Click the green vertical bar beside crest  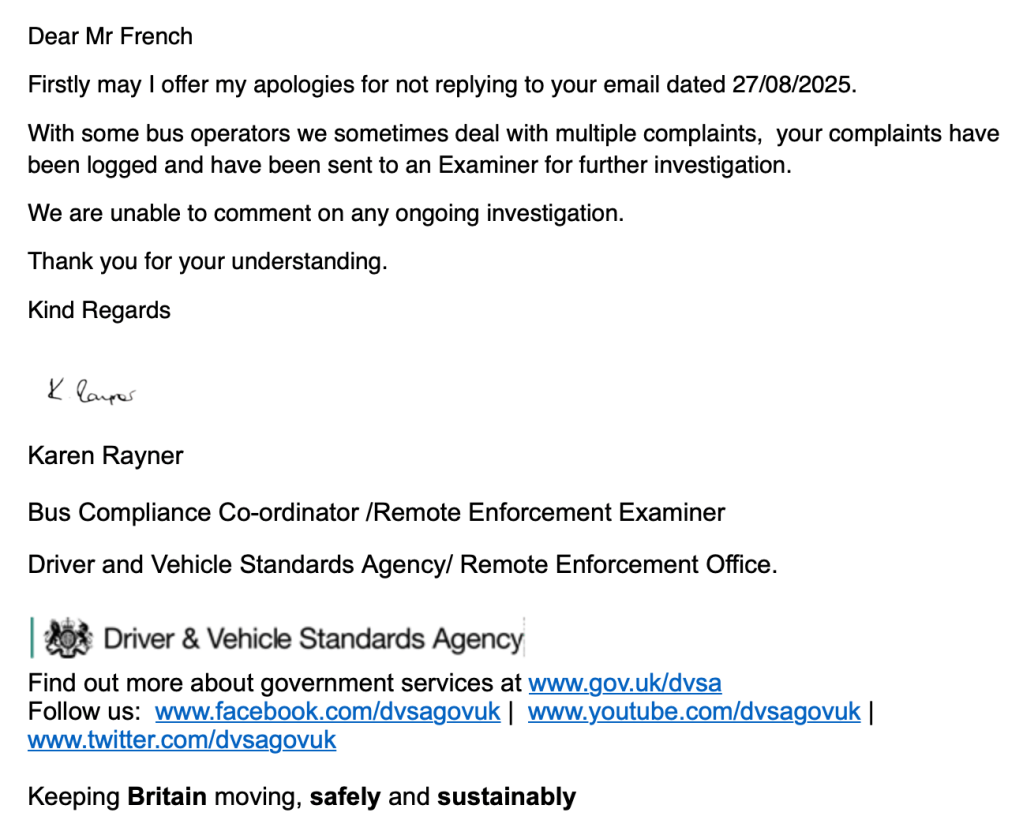[x=33, y=638]
